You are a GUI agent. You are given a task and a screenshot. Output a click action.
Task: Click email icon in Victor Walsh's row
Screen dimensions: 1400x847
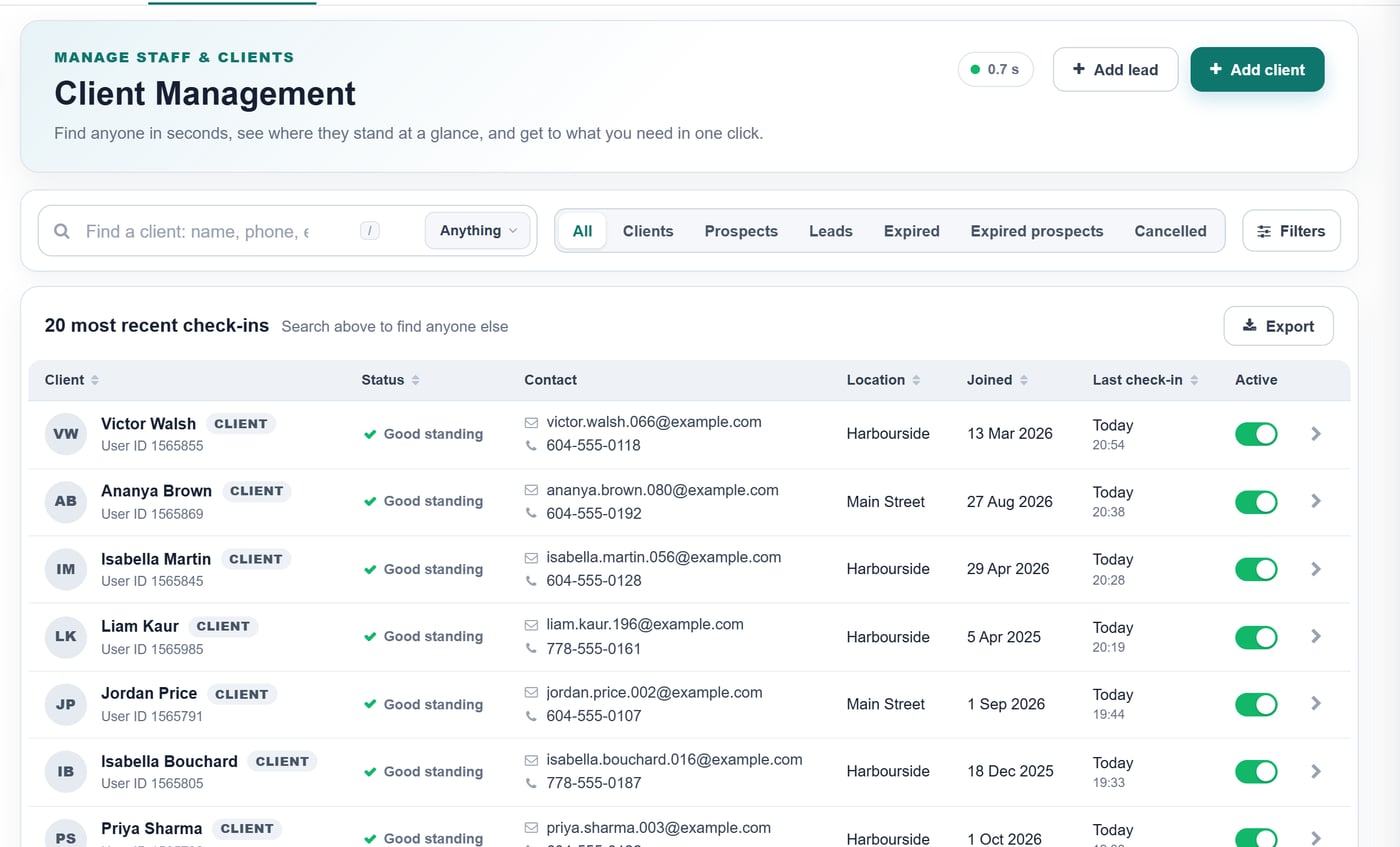pos(531,422)
